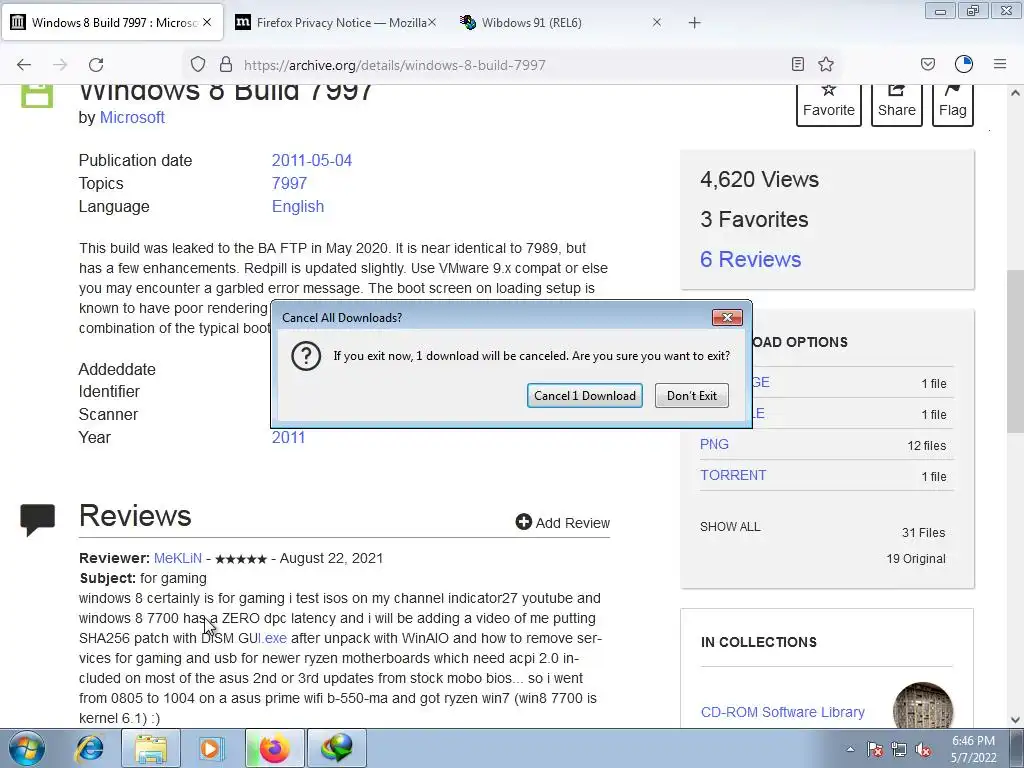Switch to Firefox Privacy Notice tab

[x=336, y=23]
